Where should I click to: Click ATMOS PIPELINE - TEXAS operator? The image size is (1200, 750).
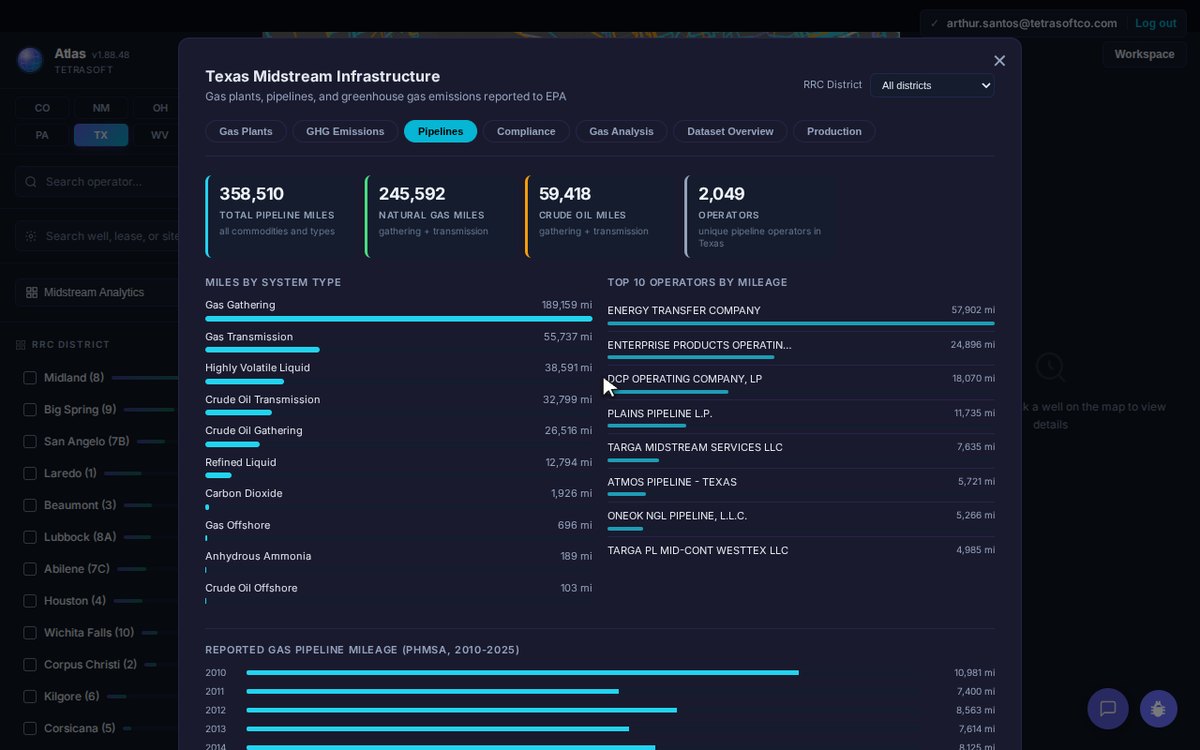point(672,482)
